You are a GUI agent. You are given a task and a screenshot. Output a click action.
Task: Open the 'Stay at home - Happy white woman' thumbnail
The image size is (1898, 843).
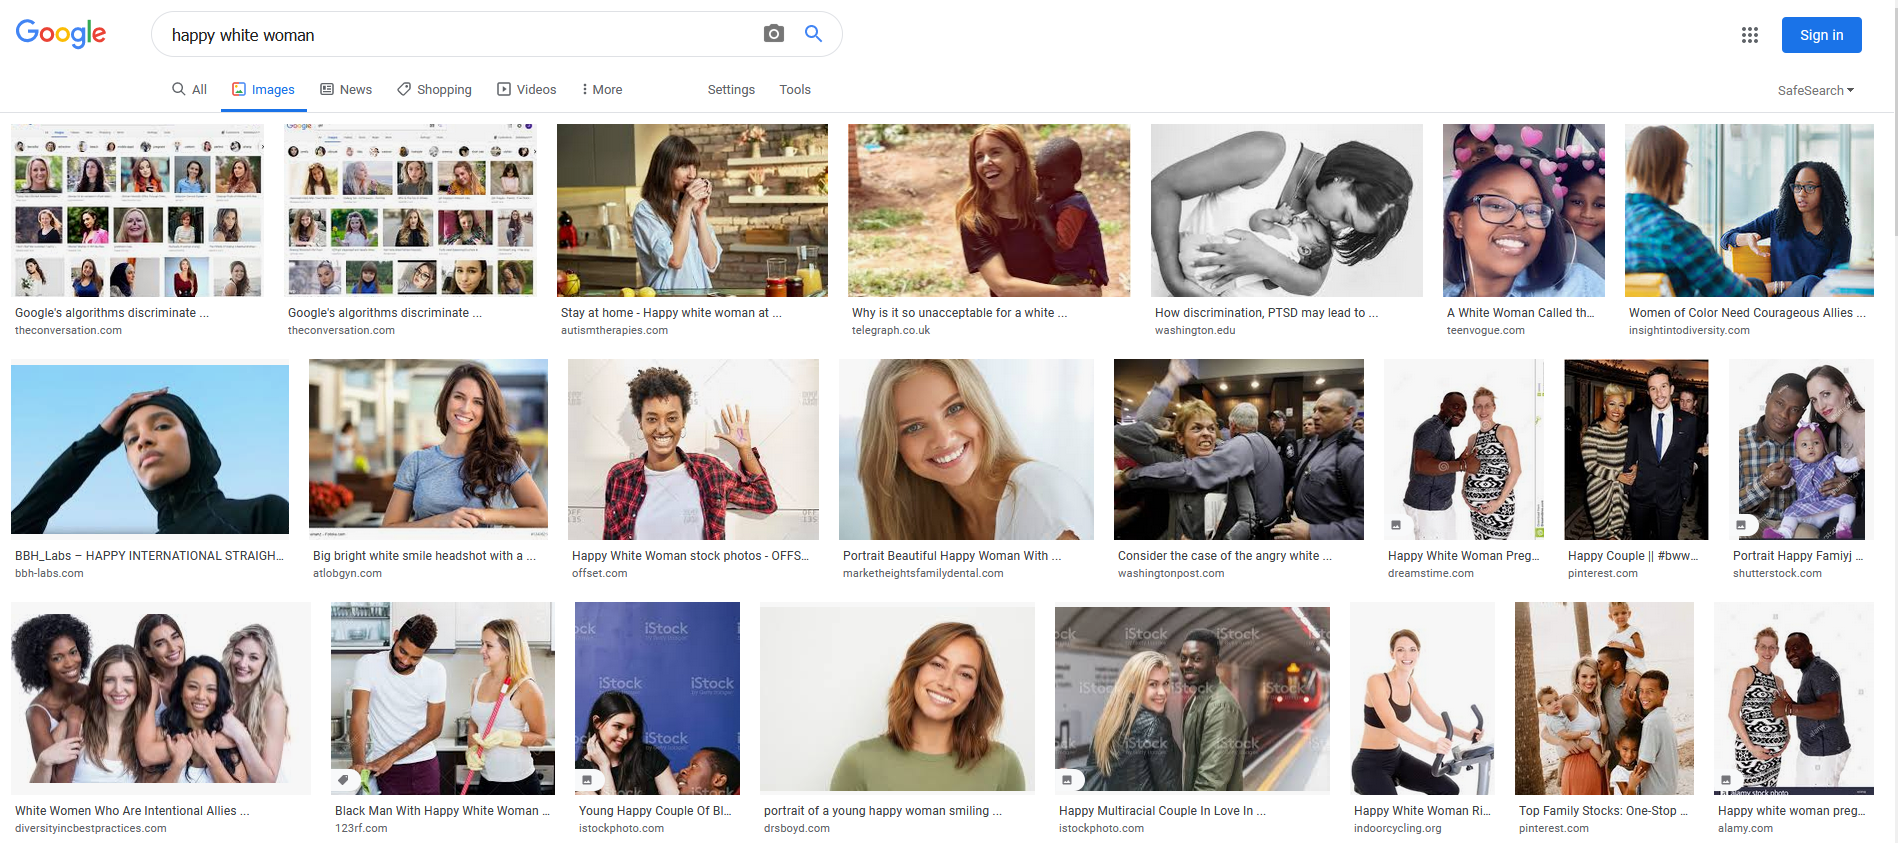[692, 210]
